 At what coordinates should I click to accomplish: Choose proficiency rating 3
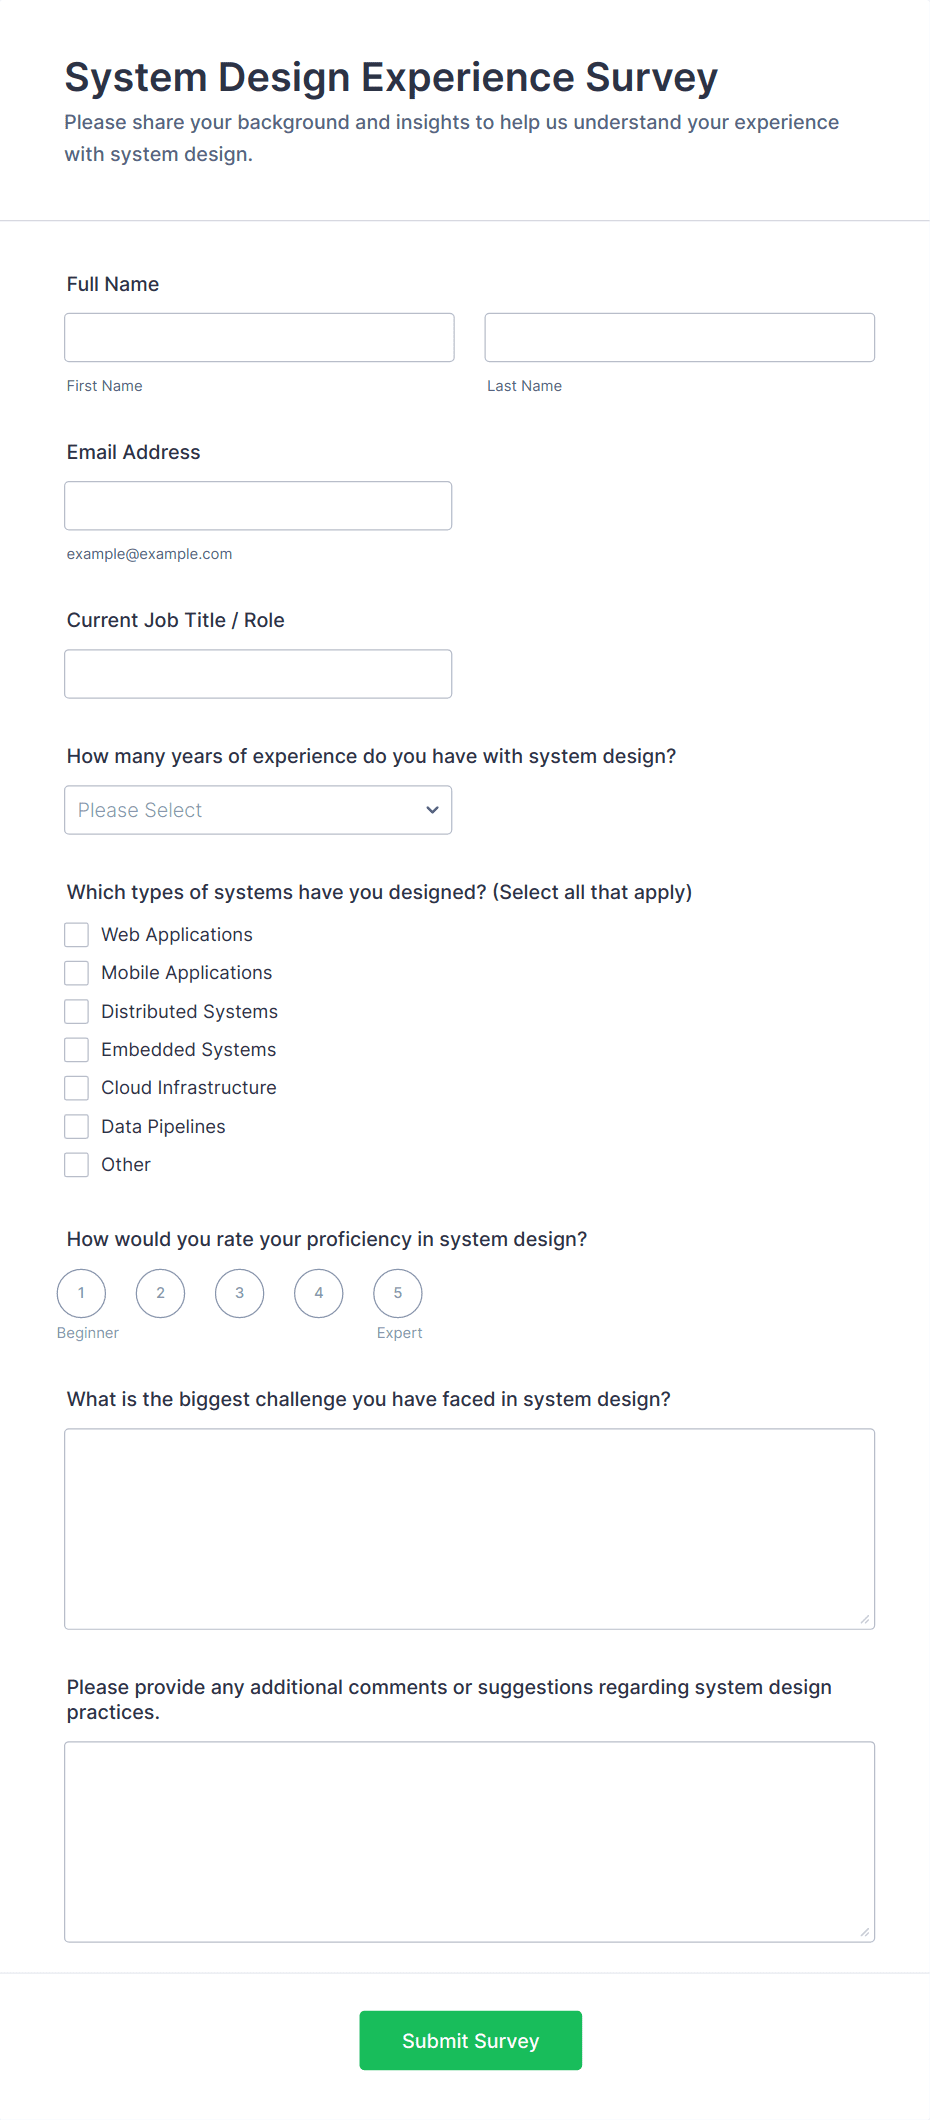point(240,1294)
